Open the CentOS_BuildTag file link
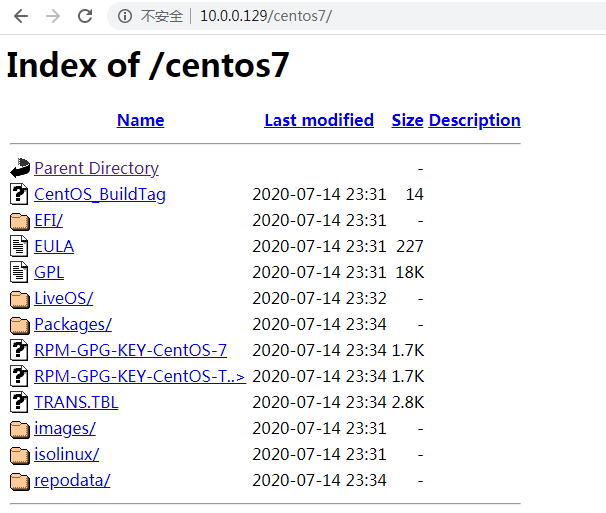Viewport: 606px width, 513px height. coord(100,194)
